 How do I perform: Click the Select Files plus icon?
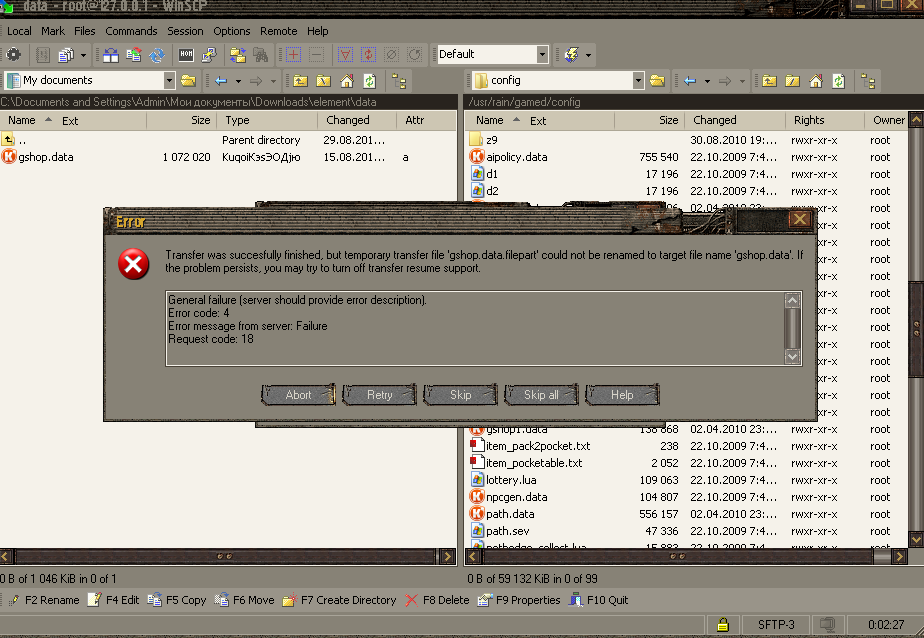tap(293, 55)
